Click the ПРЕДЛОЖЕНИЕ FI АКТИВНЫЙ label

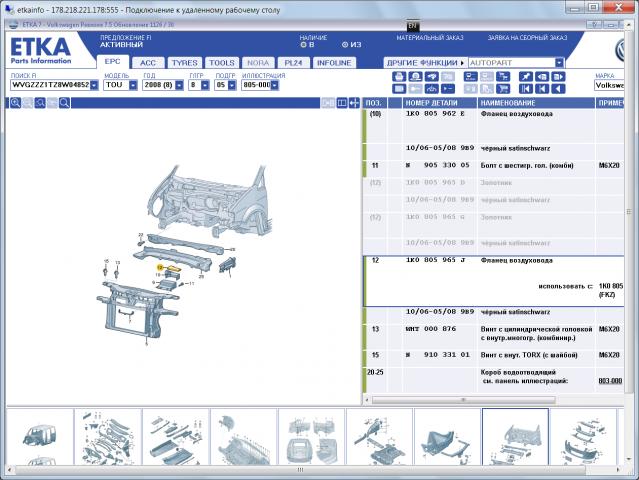coord(126,41)
